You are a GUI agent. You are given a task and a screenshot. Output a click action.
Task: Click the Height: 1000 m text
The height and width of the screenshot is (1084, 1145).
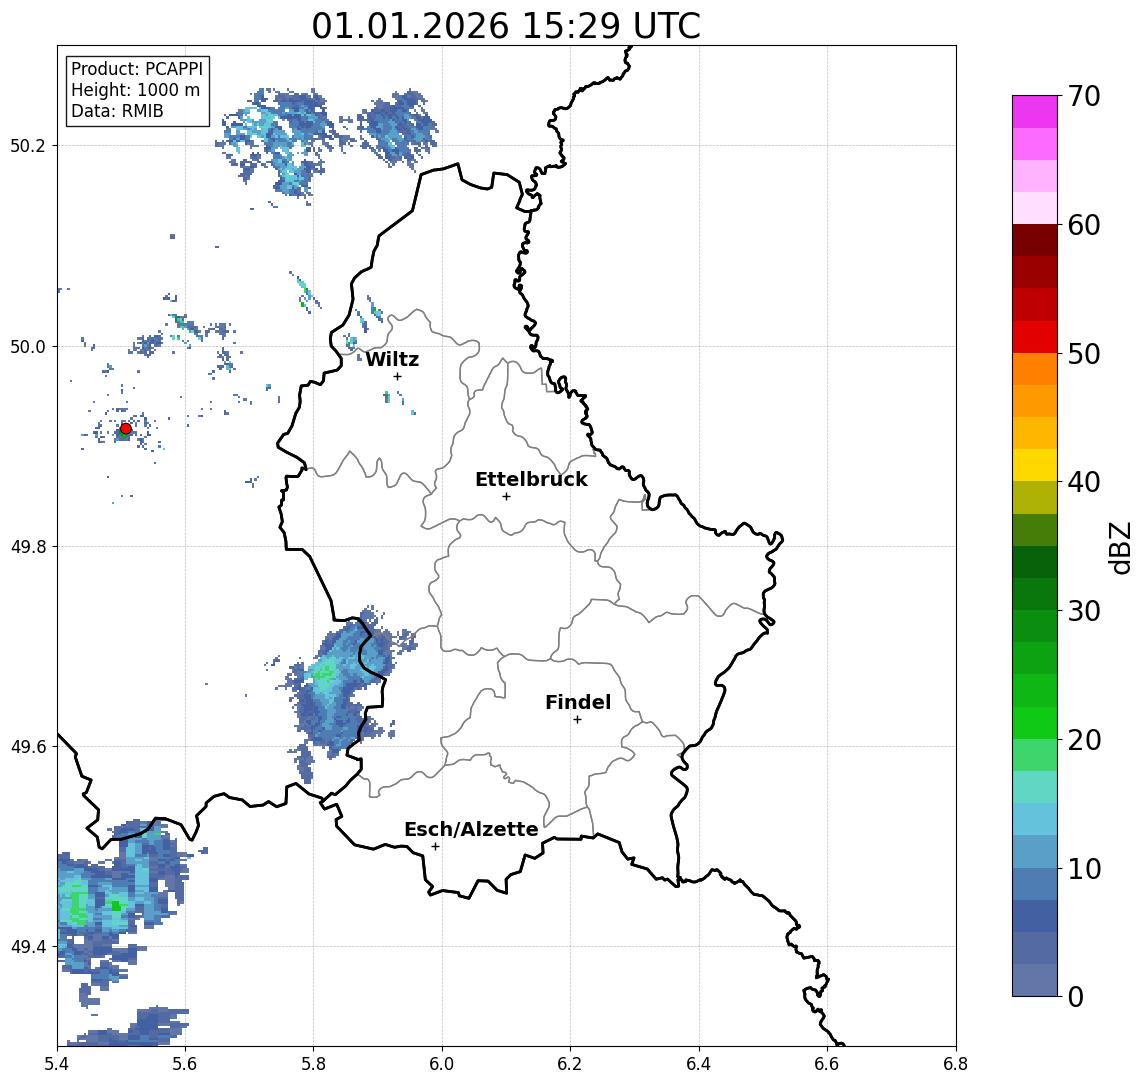[135, 90]
